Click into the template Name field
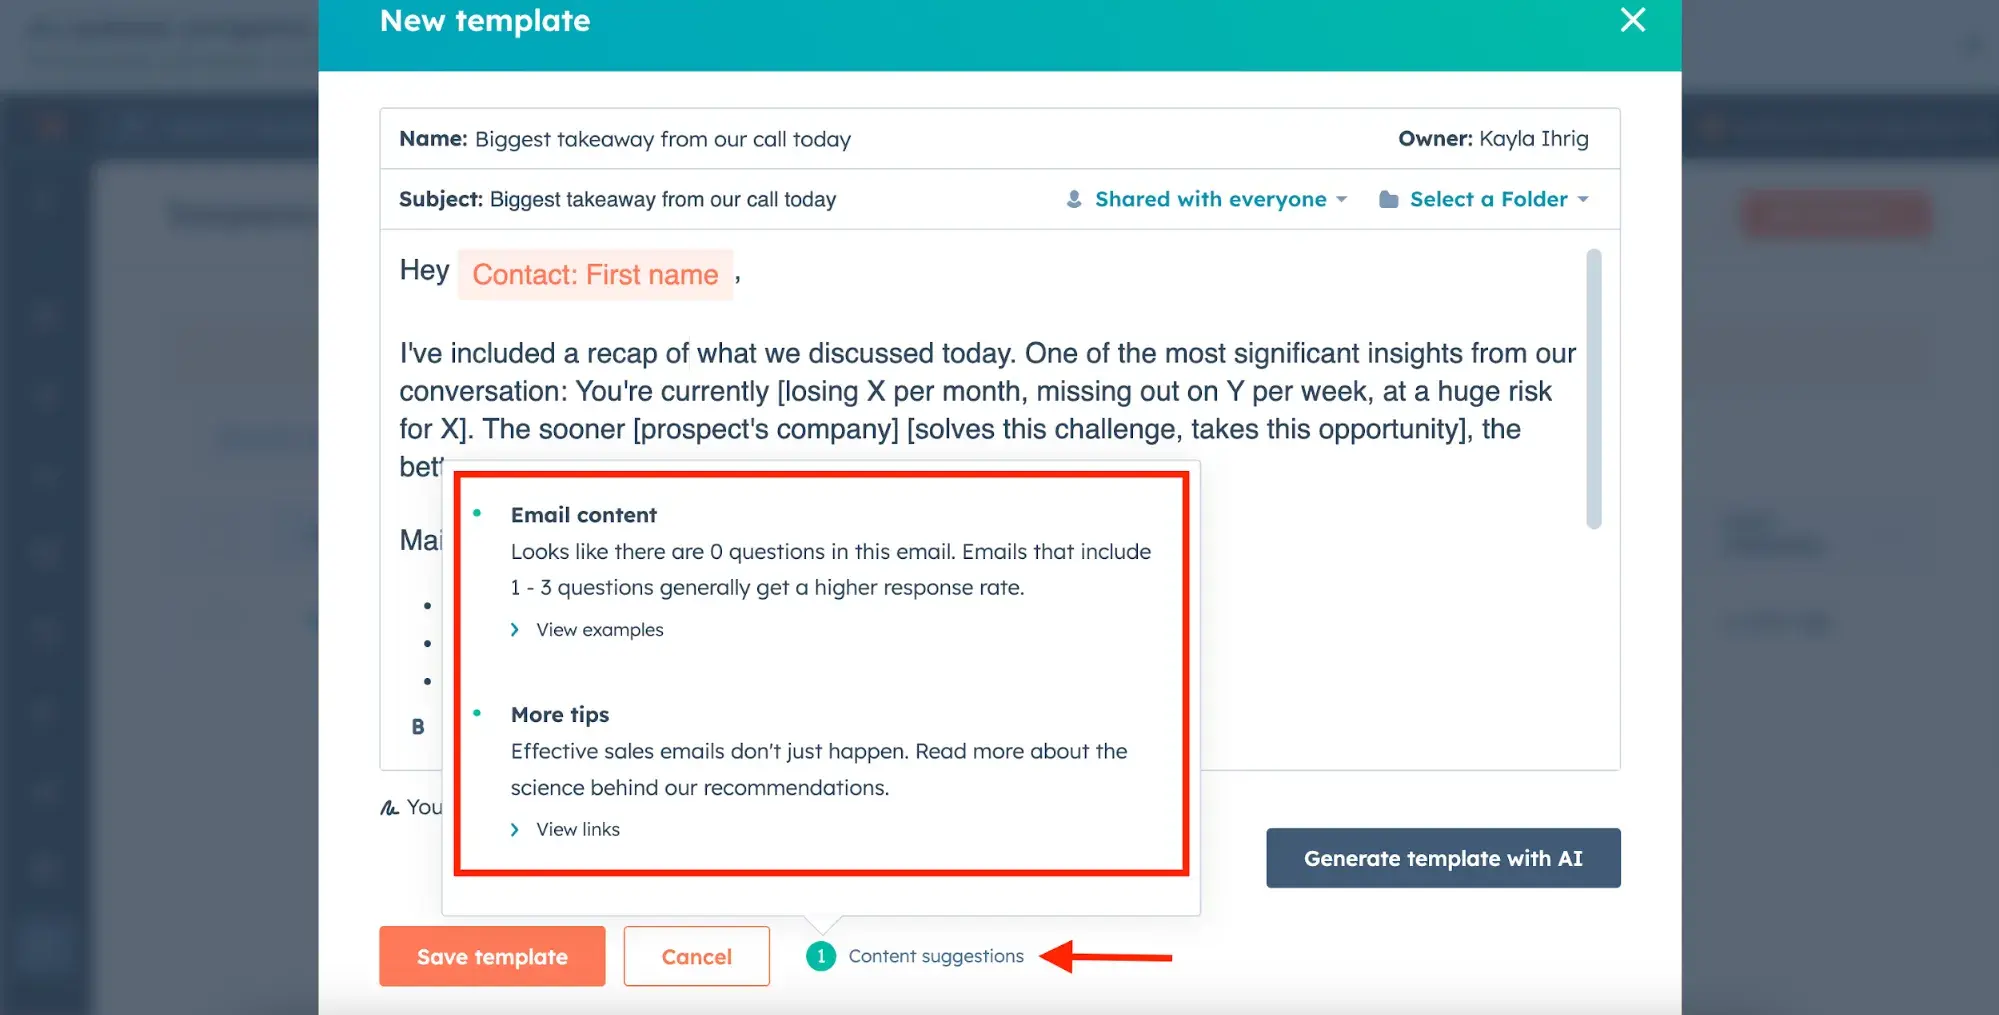 coord(662,139)
